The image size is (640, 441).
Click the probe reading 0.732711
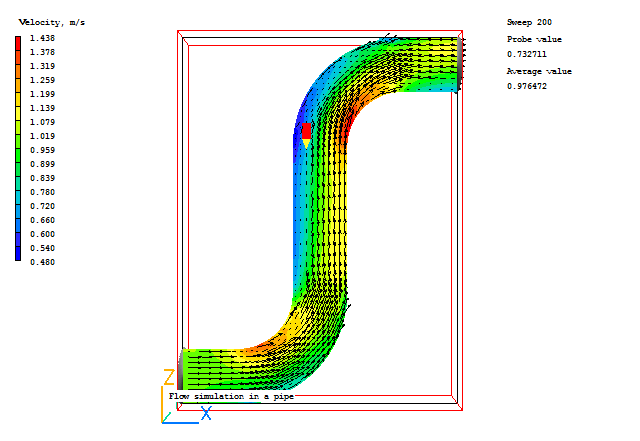coord(527,53)
